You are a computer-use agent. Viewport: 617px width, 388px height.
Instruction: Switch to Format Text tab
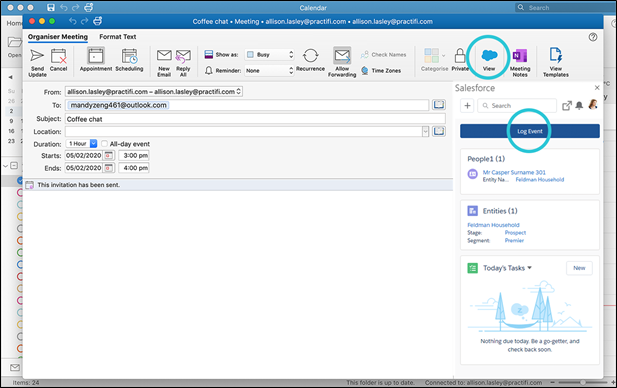click(x=118, y=37)
